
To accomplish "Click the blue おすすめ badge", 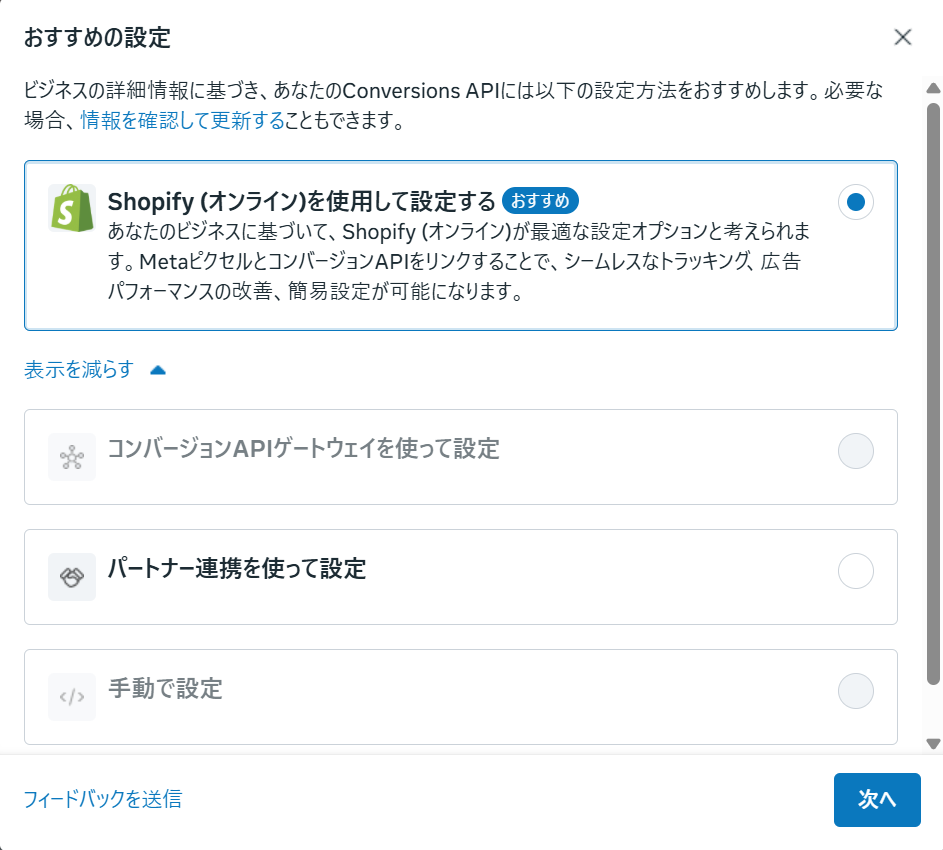I will [x=540, y=200].
